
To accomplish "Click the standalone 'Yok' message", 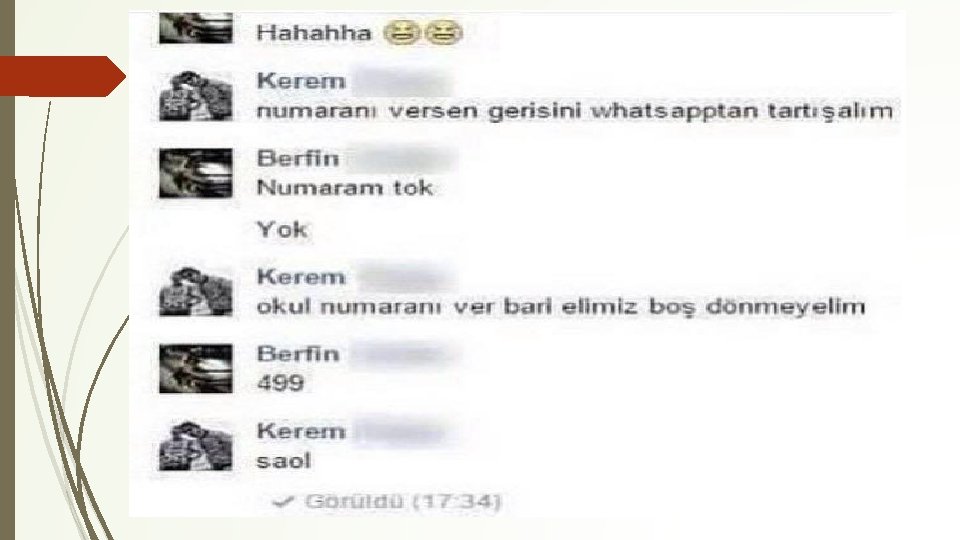I will coord(282,230).
